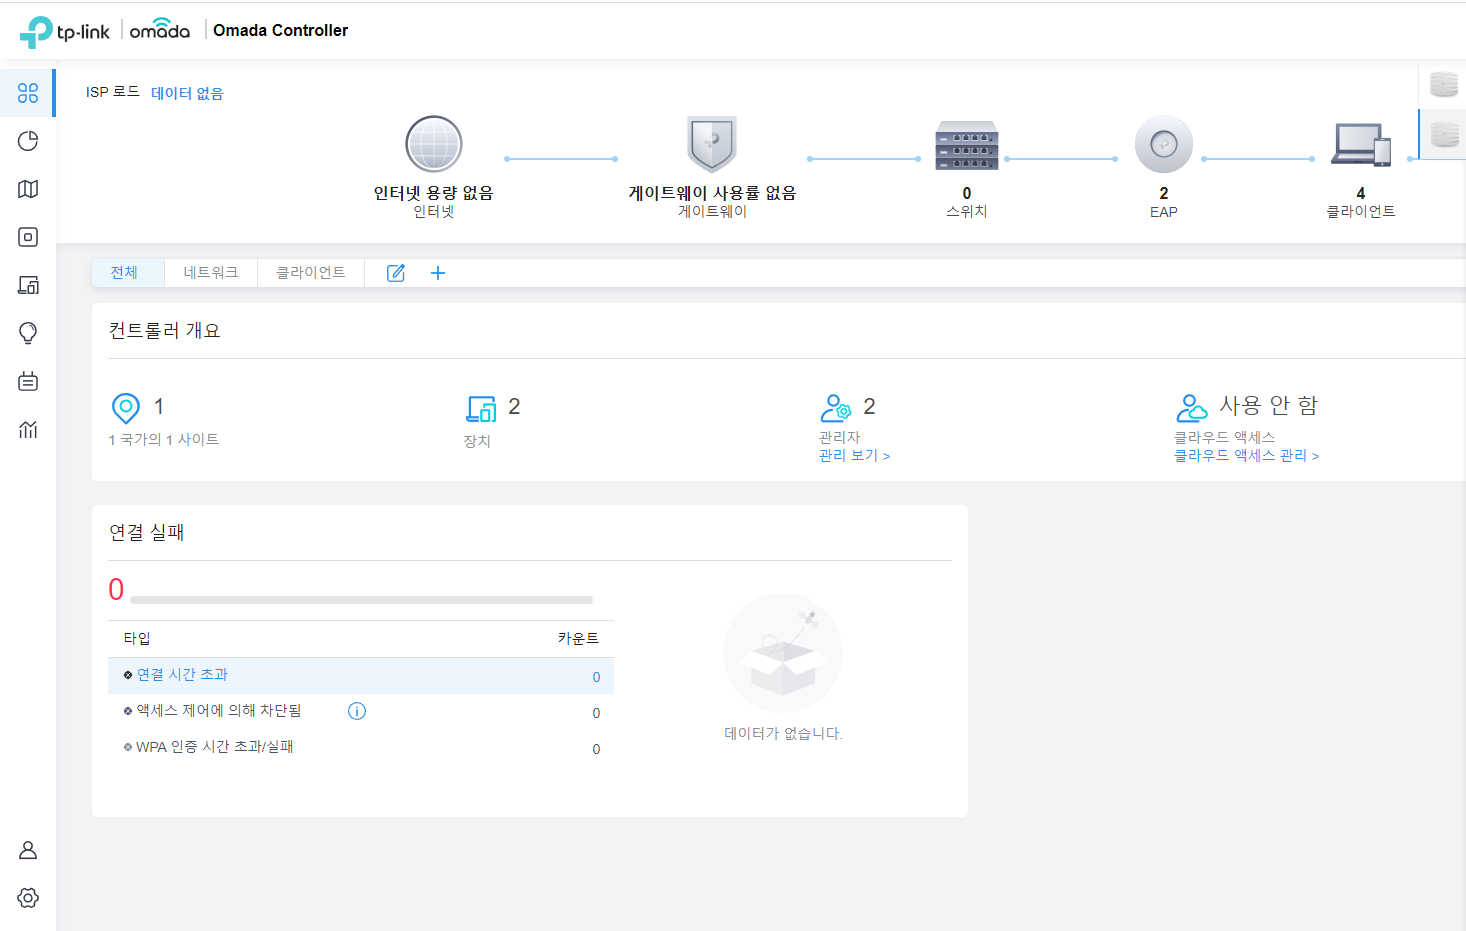Screen dimensions: 1466x931
Task: Click the devices icon in controller overview
Action: click(x=481, y=408)
